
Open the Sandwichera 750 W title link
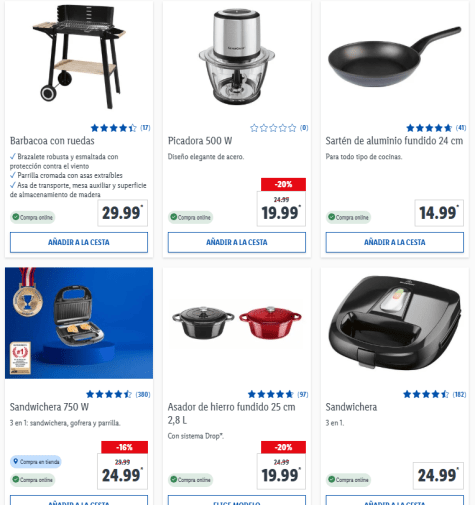[49, 407]
